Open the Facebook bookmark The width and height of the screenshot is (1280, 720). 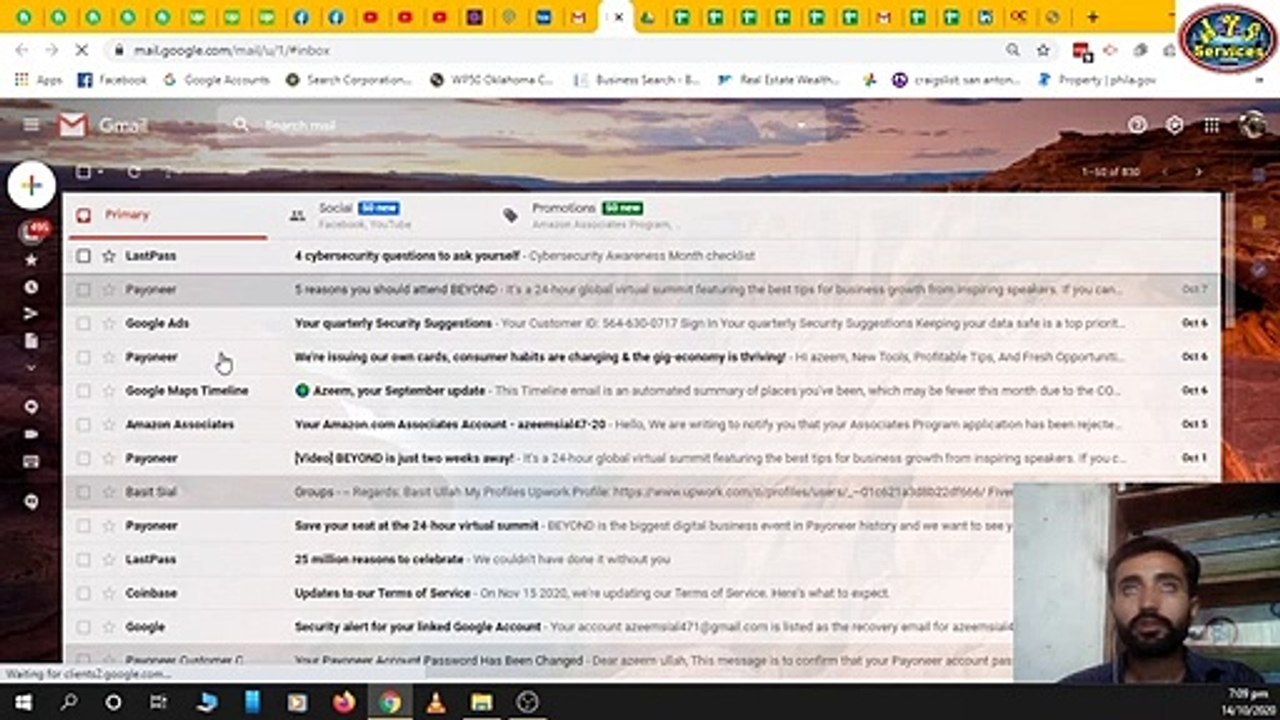click(x=112, y=80)
